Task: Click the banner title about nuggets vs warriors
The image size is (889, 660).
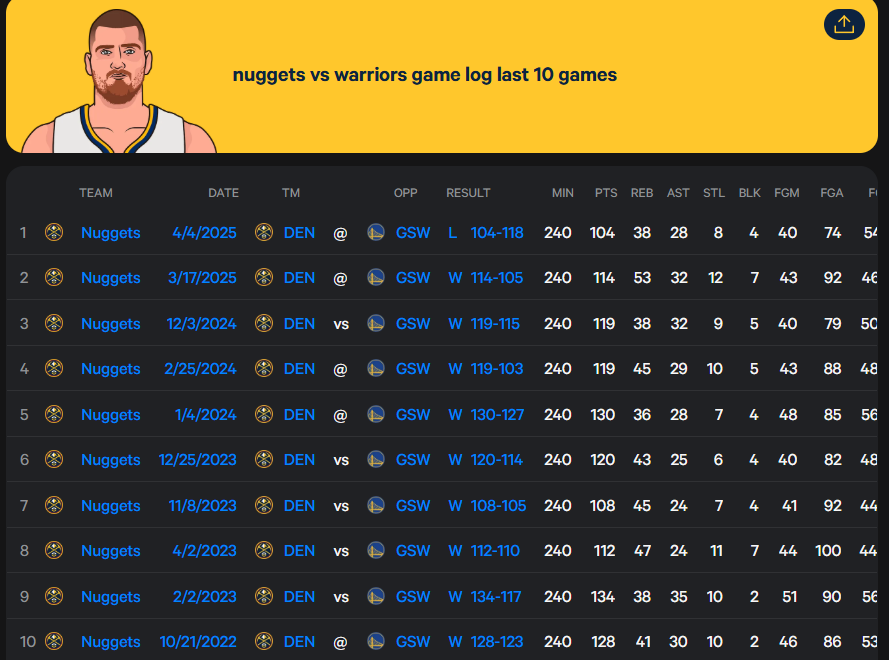Action: click(425, 75)
